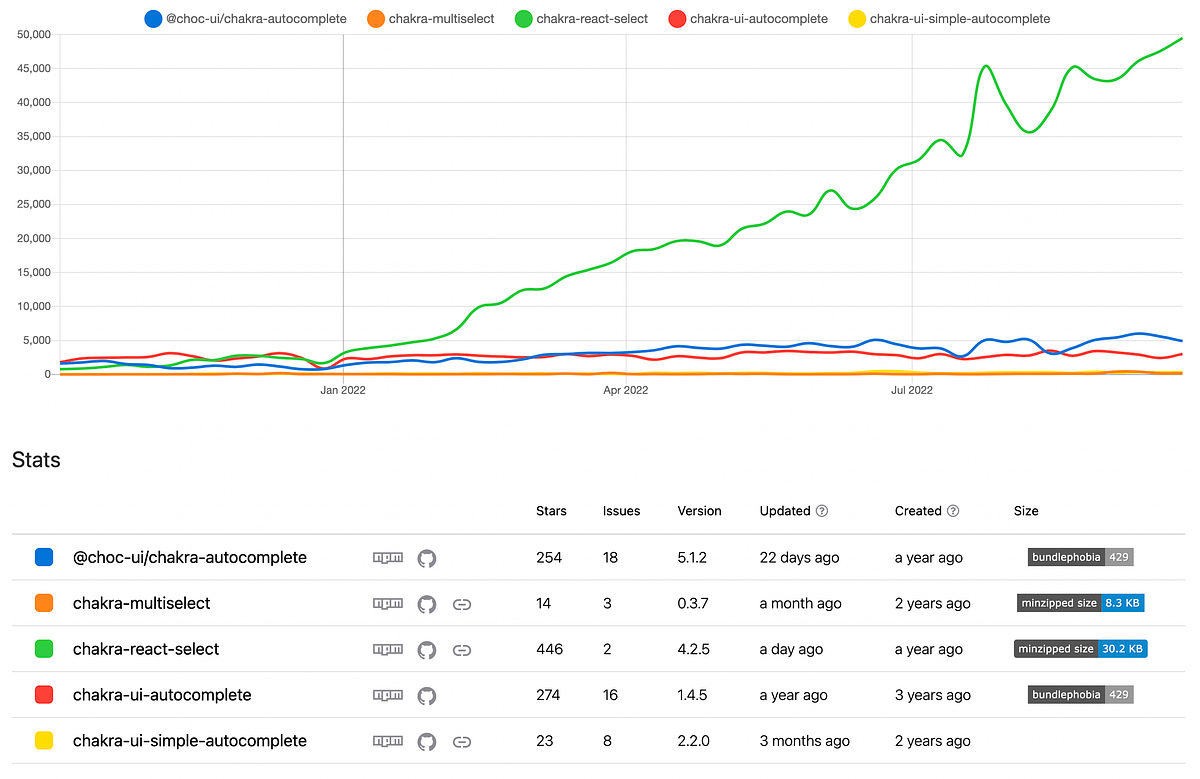Open the chakra-react-select package name link

pyautogui.click(x=146, y=649)
